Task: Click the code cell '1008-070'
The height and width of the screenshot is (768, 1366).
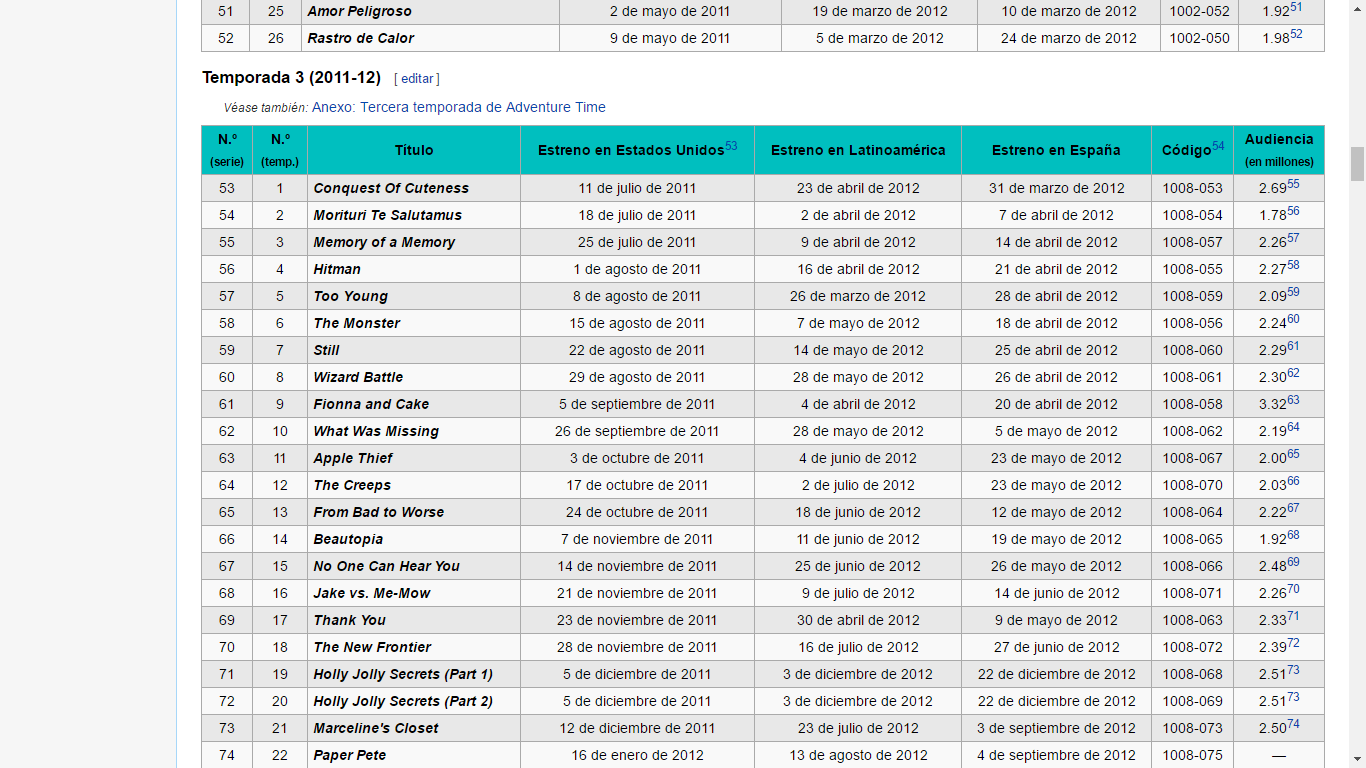Action: [x=1192, y=485]
